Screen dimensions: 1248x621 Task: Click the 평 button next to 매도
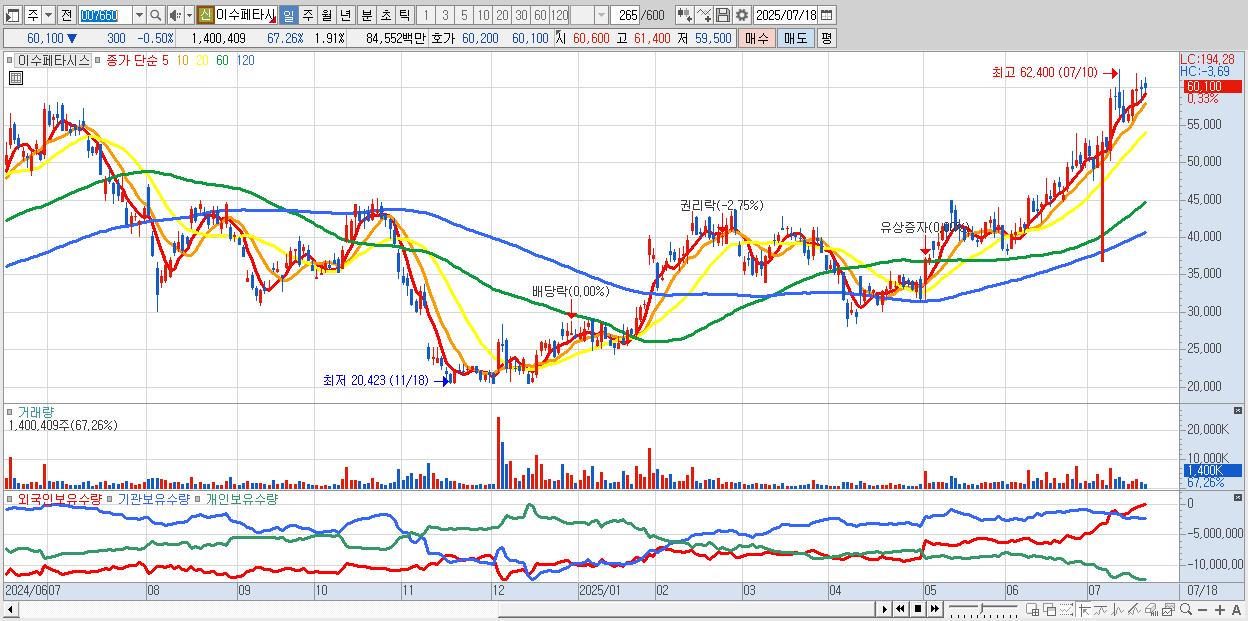pyautogui.click(x=826, y=38)
